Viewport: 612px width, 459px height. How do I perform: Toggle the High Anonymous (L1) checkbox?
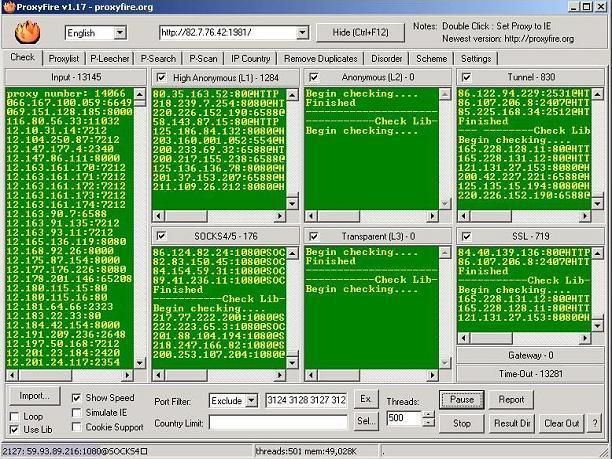161,77
